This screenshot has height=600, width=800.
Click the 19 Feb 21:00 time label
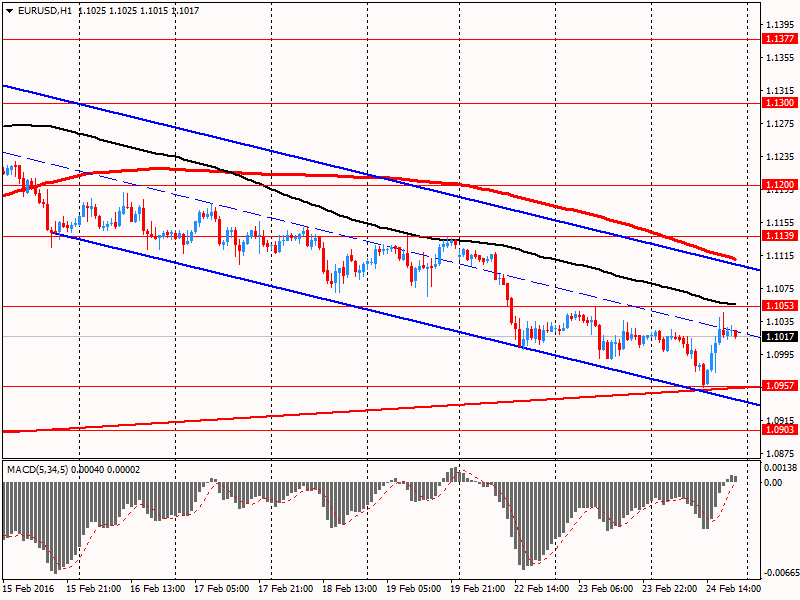pyautogui.click(x=478, y=589)
